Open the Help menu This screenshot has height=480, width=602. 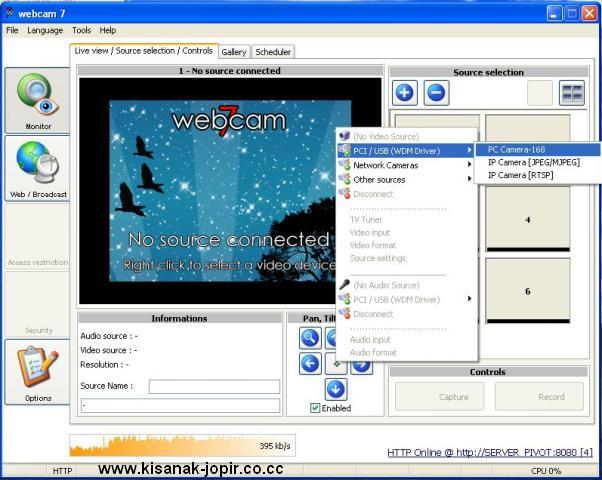pyautogui.click(x=108, y=30)
